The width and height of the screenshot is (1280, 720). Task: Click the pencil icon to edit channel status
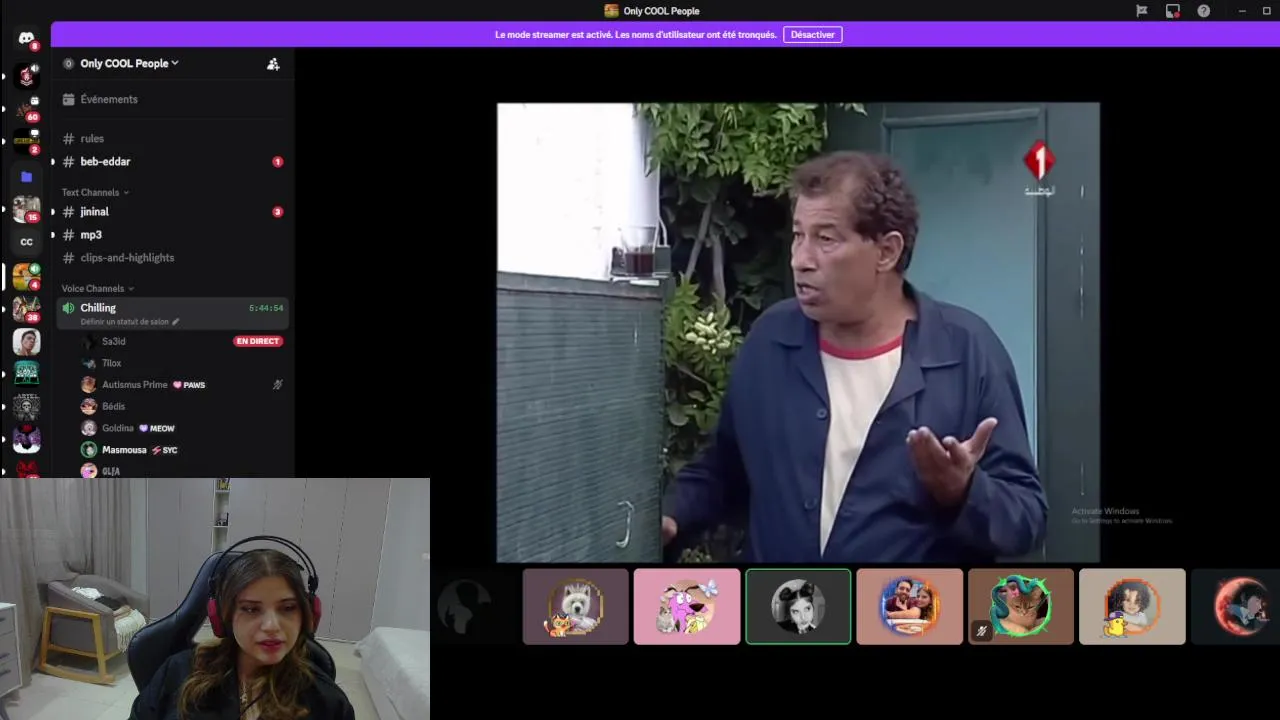coord(176,322)
